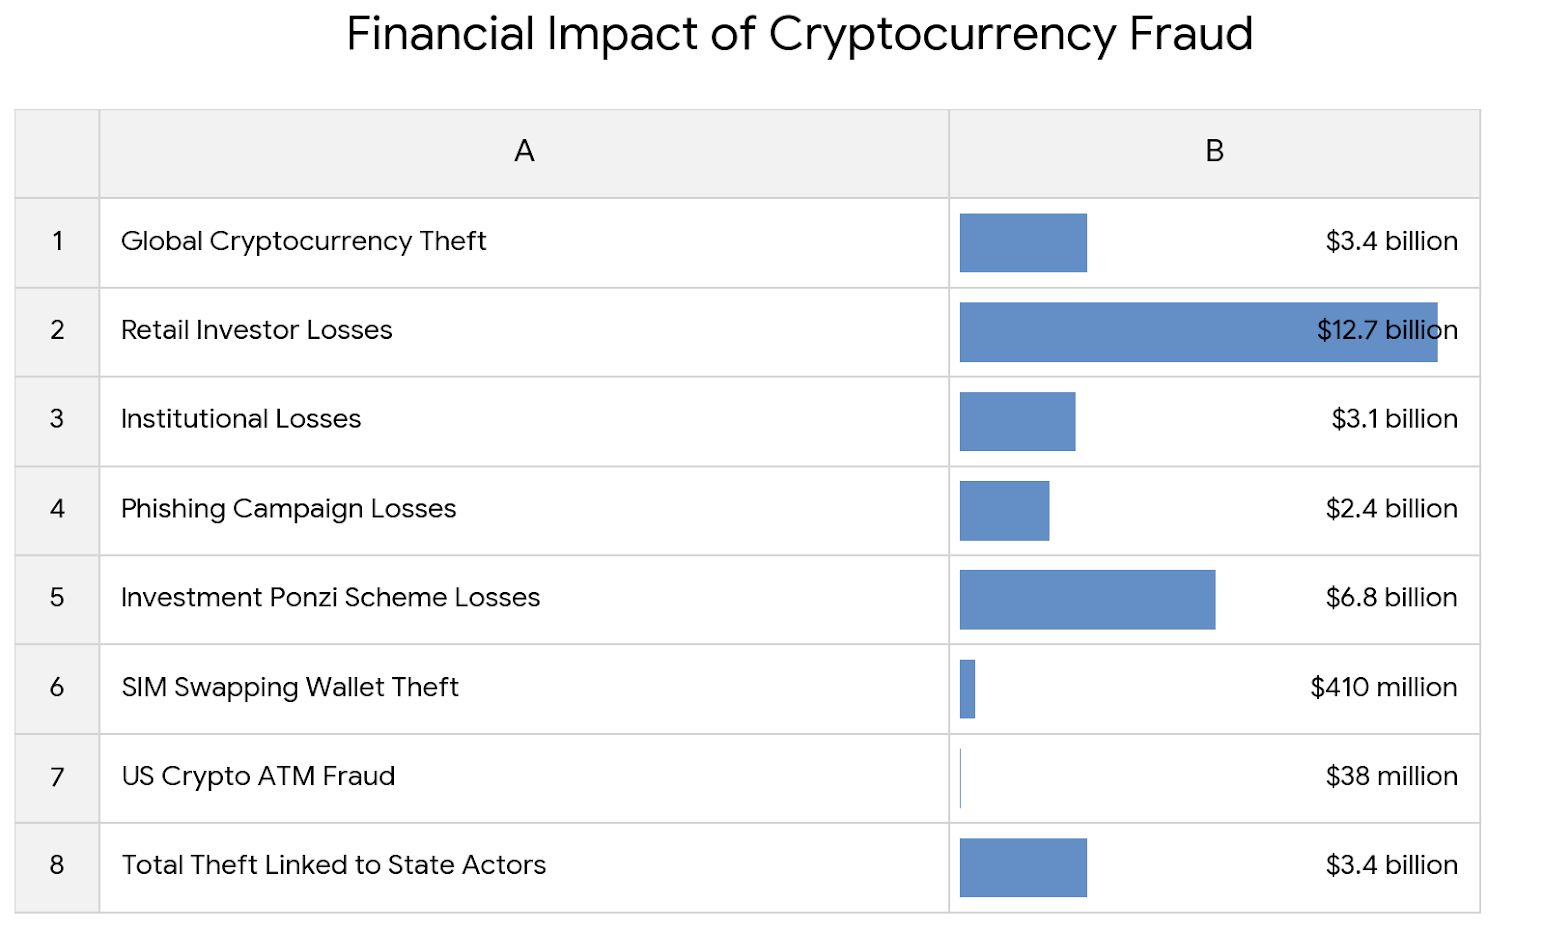Select row 8 header
The height and width of the screenshot is (946, 1560).
[57, 866]
